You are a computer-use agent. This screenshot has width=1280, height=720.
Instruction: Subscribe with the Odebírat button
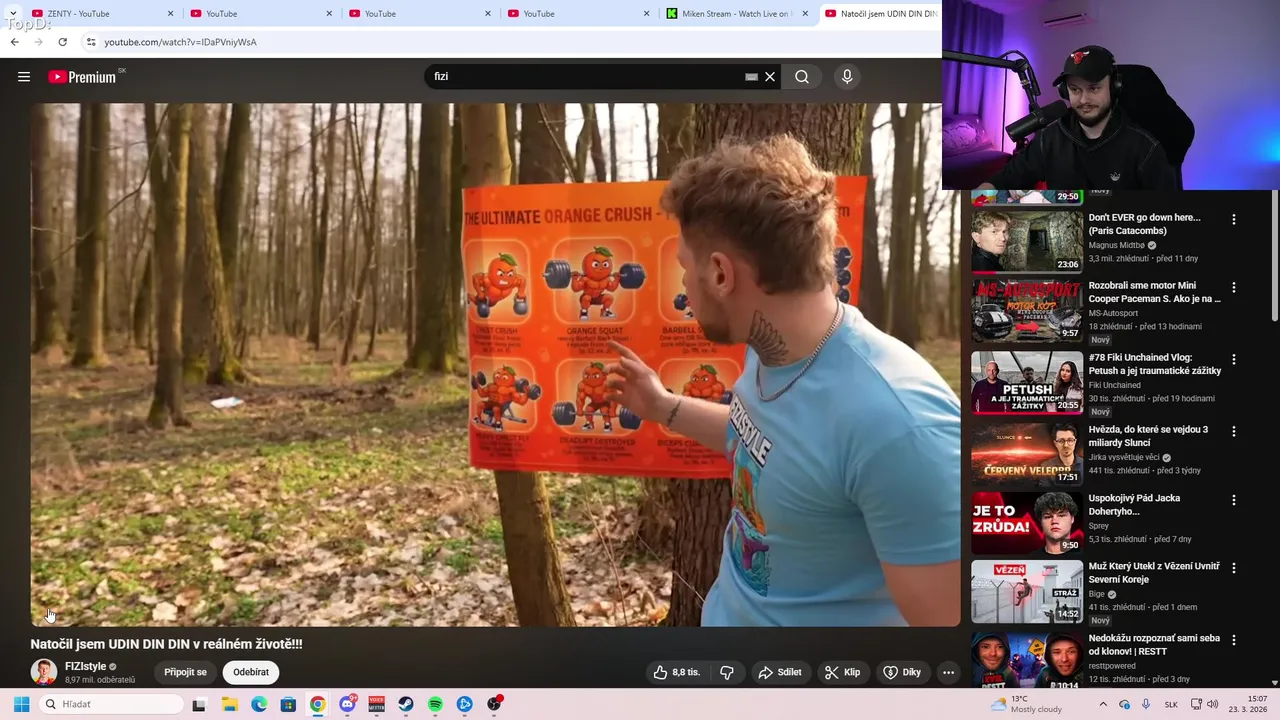[251, 672]
